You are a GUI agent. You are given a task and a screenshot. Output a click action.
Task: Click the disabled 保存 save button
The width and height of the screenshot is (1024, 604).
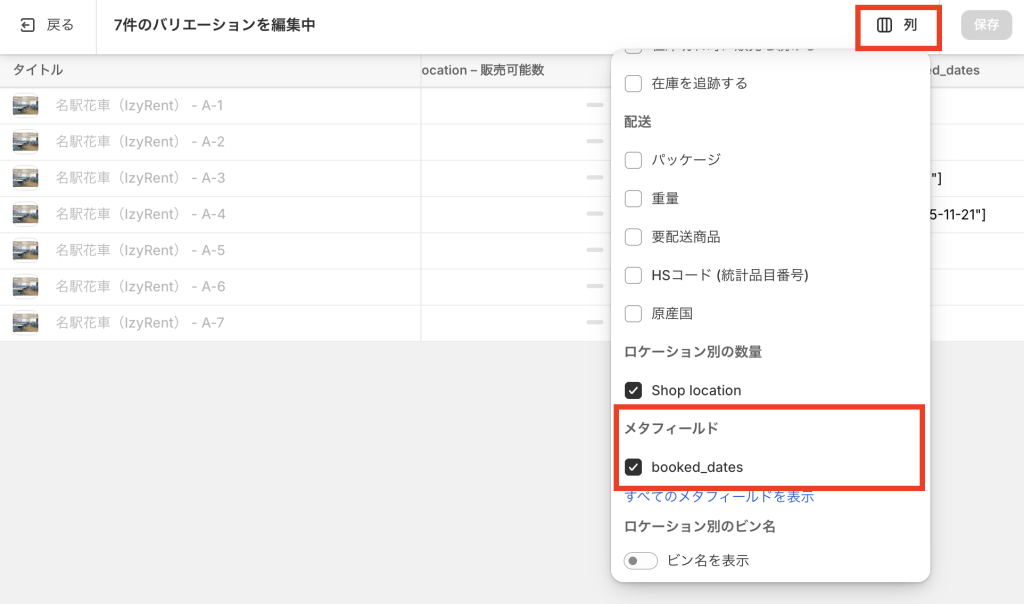(x=986, y=25)
